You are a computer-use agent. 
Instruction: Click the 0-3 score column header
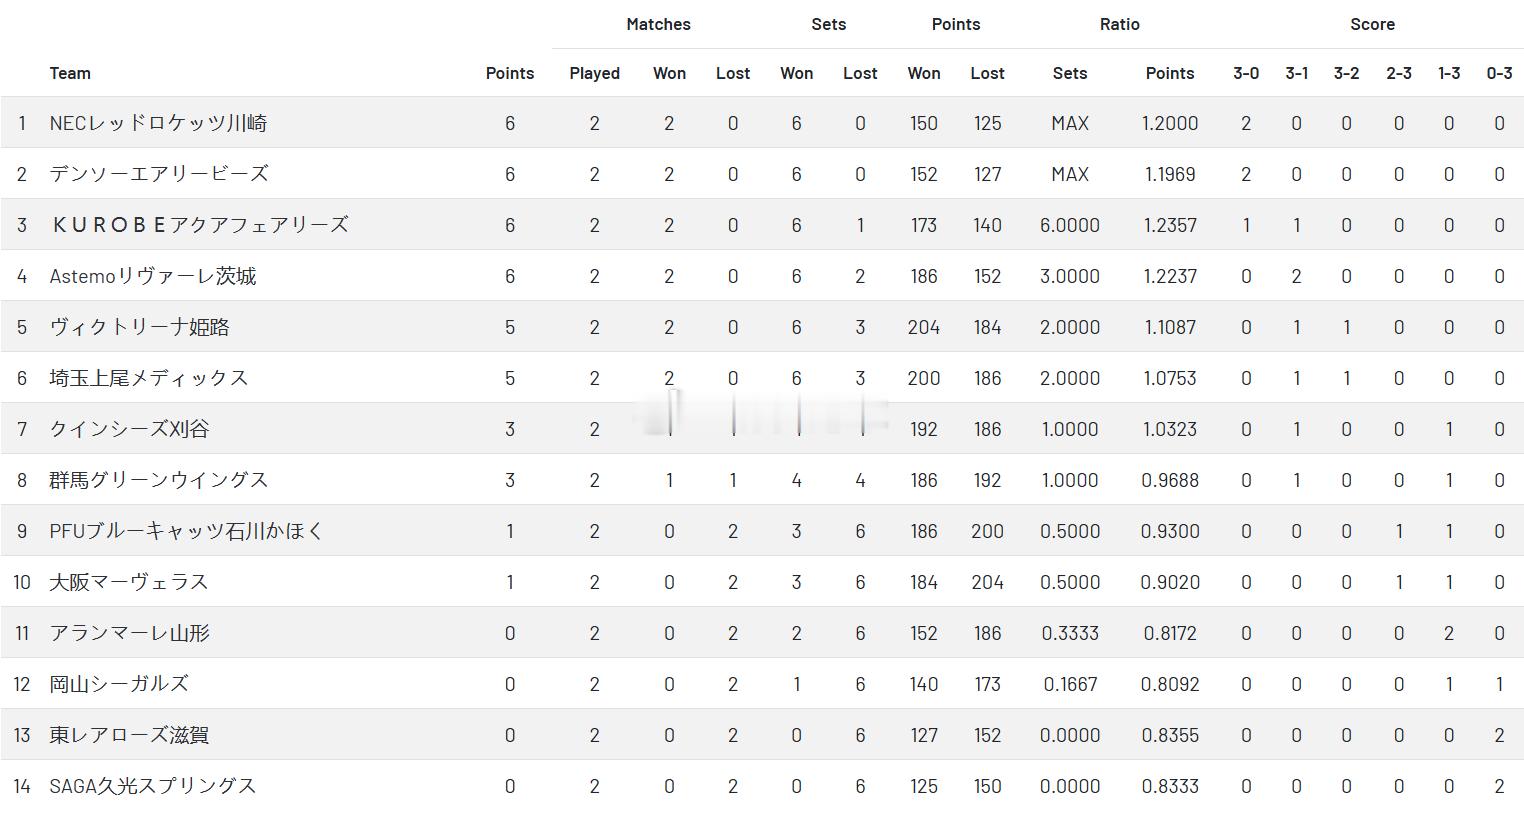coord(1499,73)
